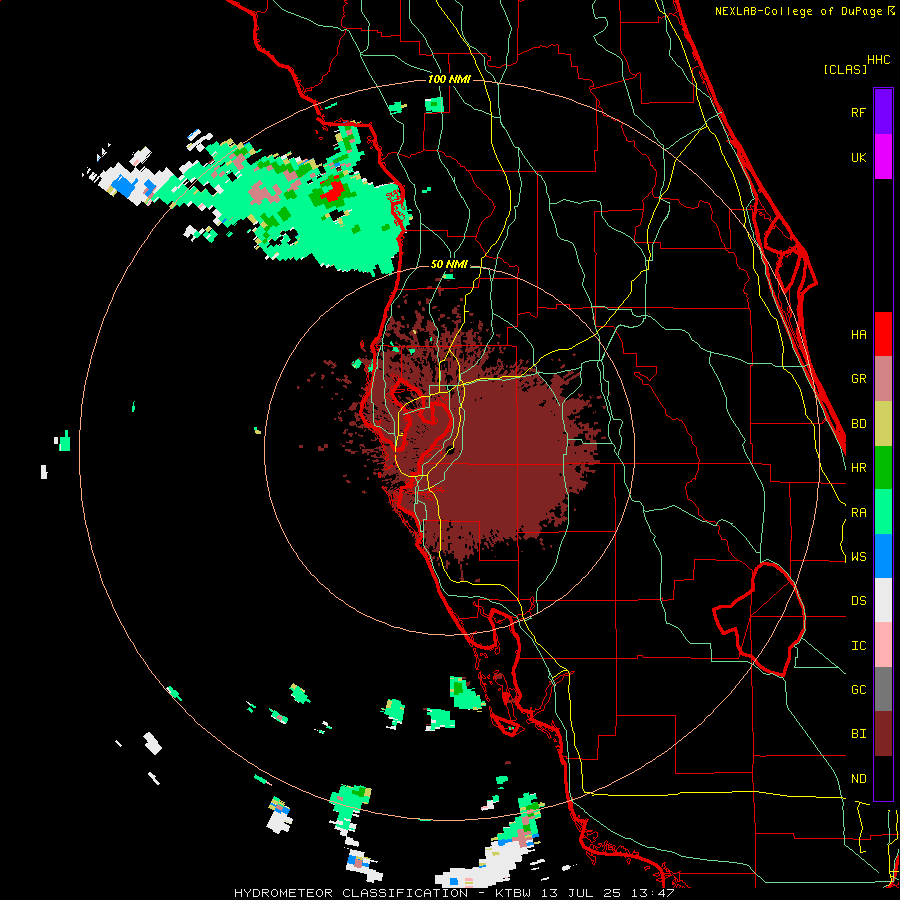This screenshot has width=900, height=900.
Task: Click the 13:47 timestamp
Action: coord(650,893)
